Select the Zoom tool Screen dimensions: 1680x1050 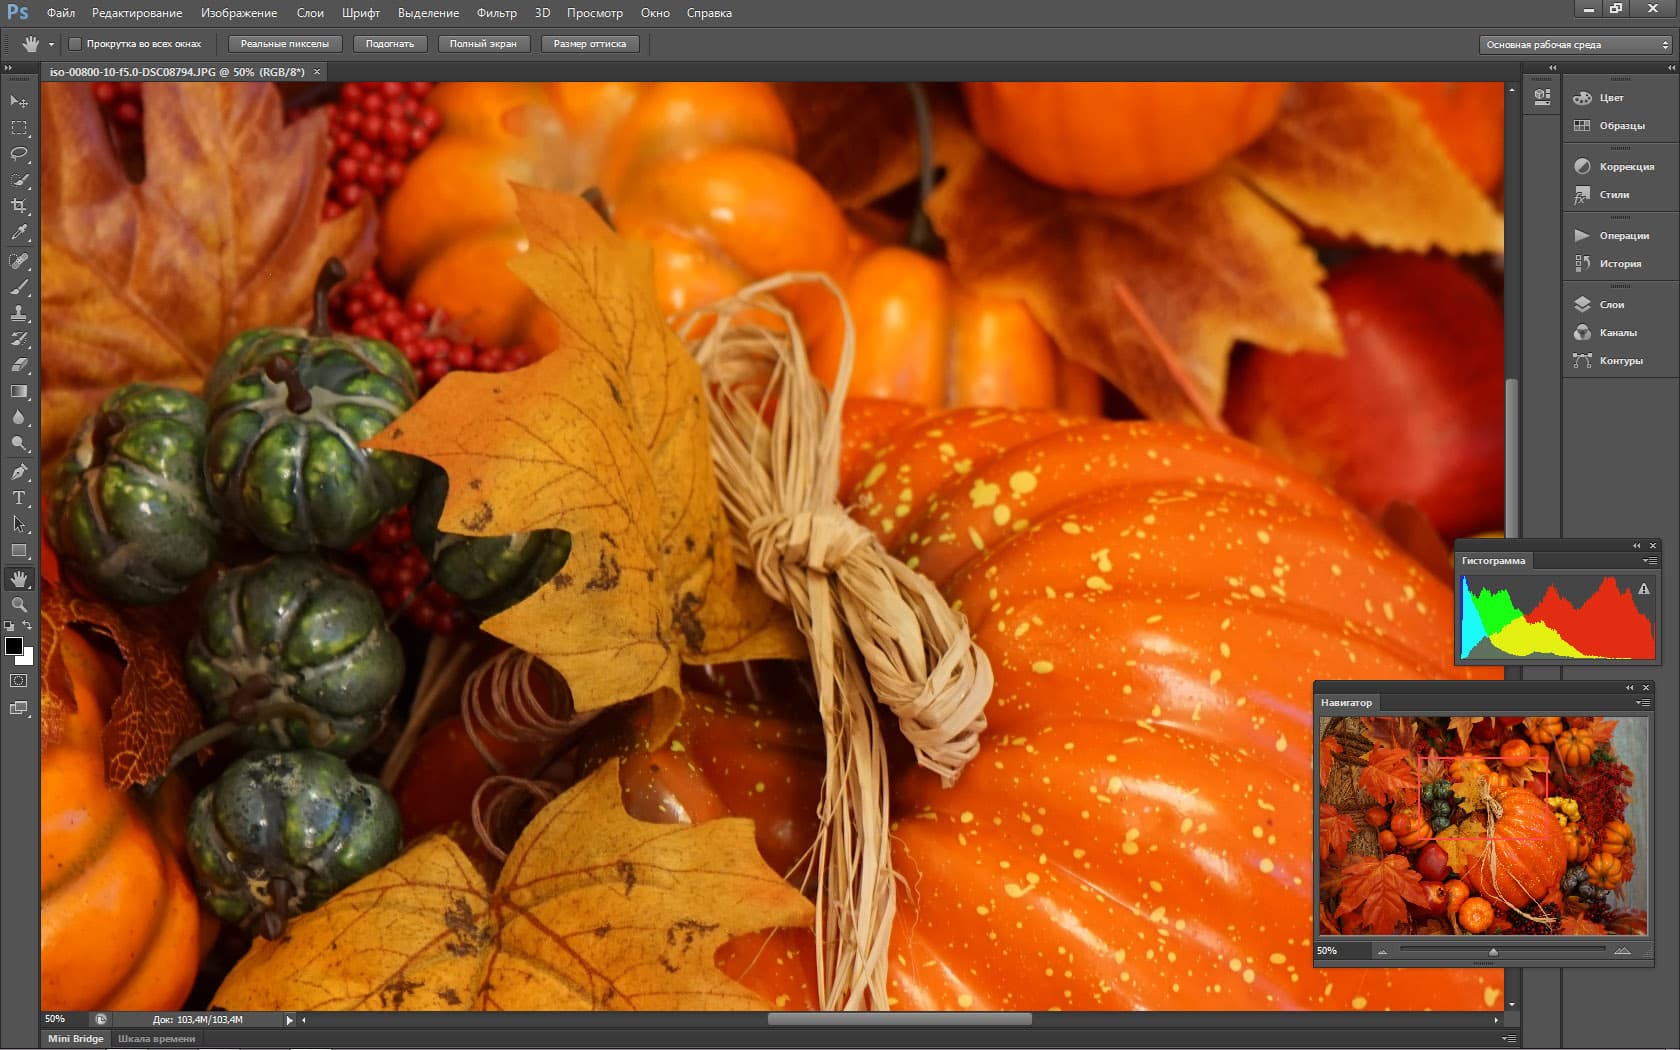(19, 605)
